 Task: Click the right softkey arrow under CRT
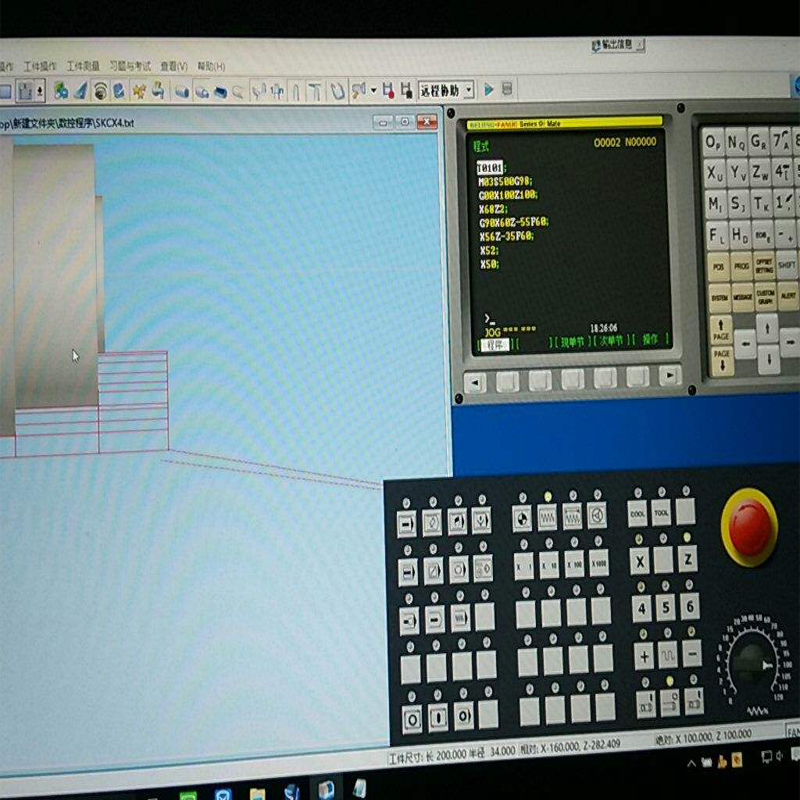(x=670, y=376)
